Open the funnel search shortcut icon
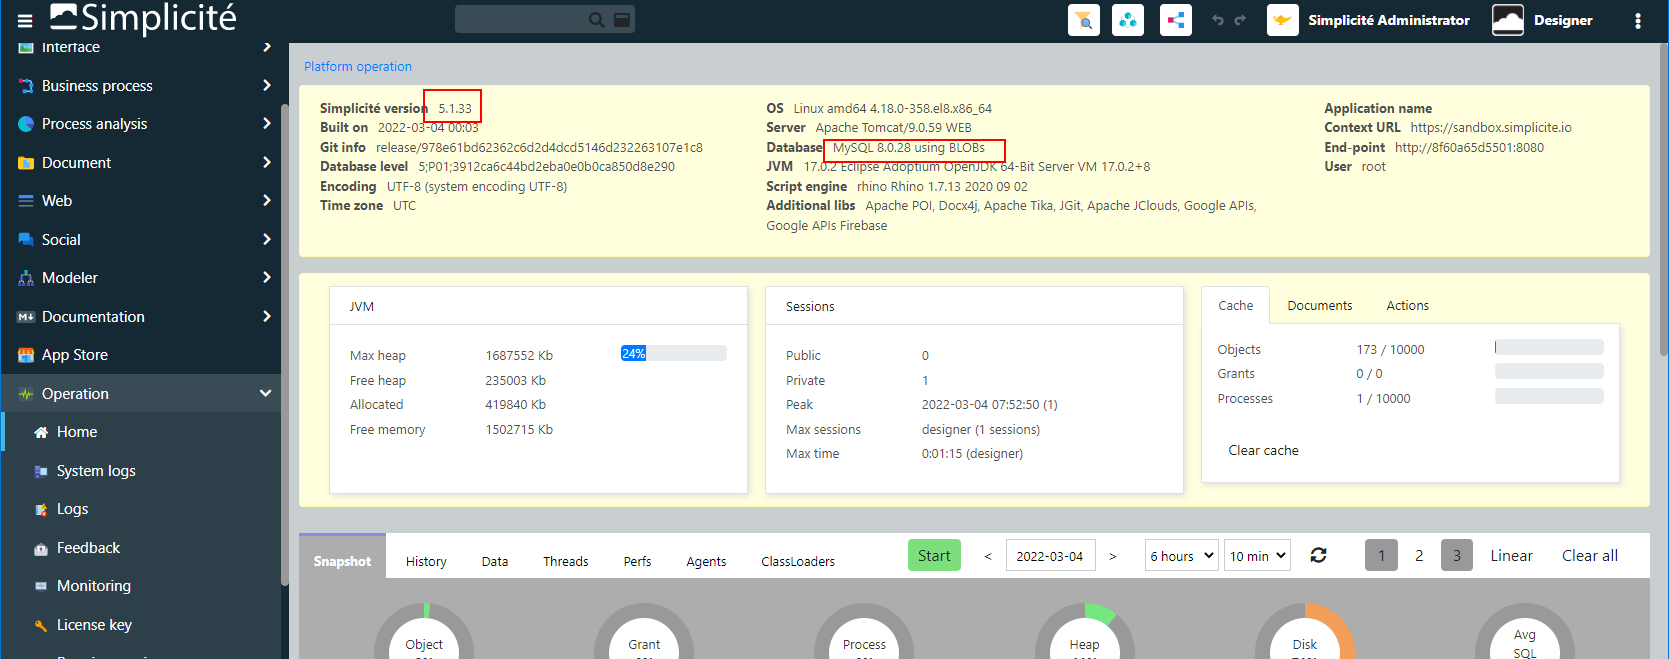The image size is (1669, 659). [x=1084, y=20]
